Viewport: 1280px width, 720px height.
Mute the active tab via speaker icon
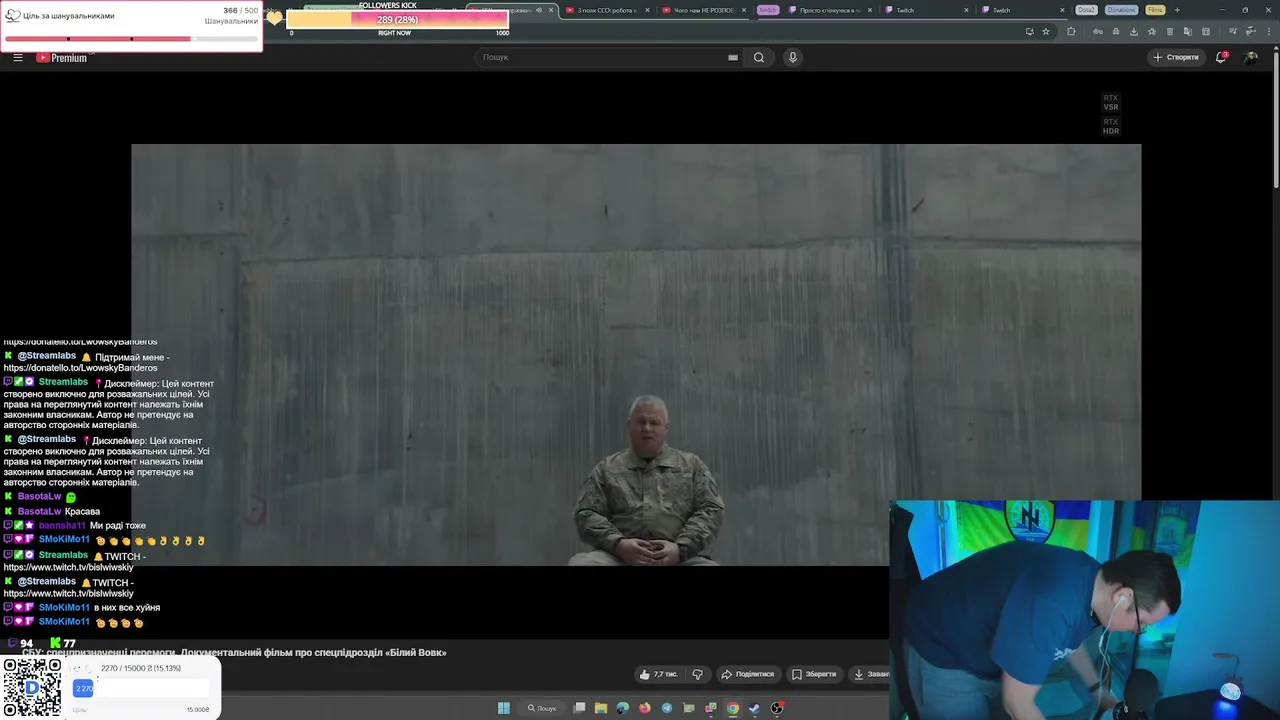539,10
